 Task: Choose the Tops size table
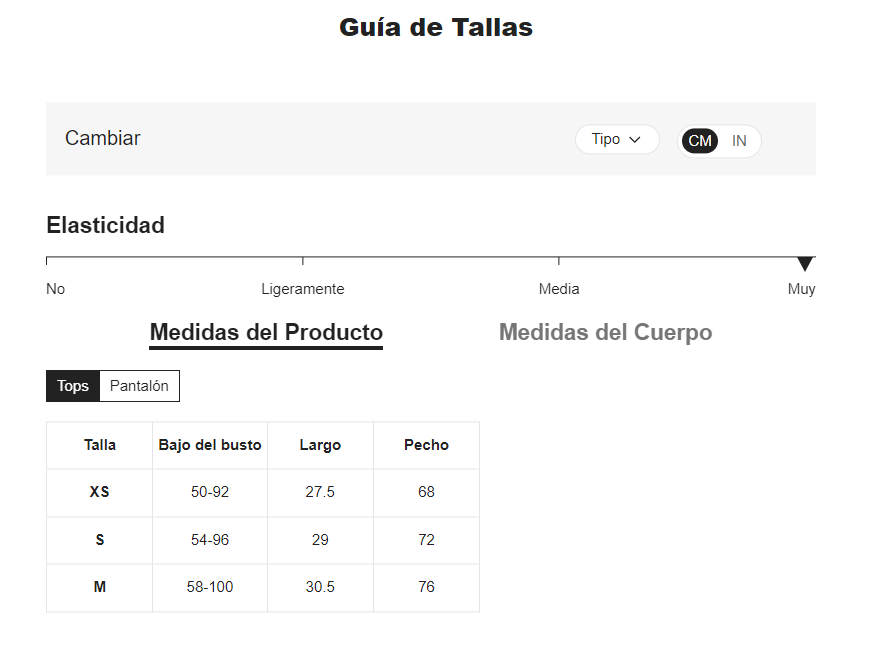pos(73,386)
